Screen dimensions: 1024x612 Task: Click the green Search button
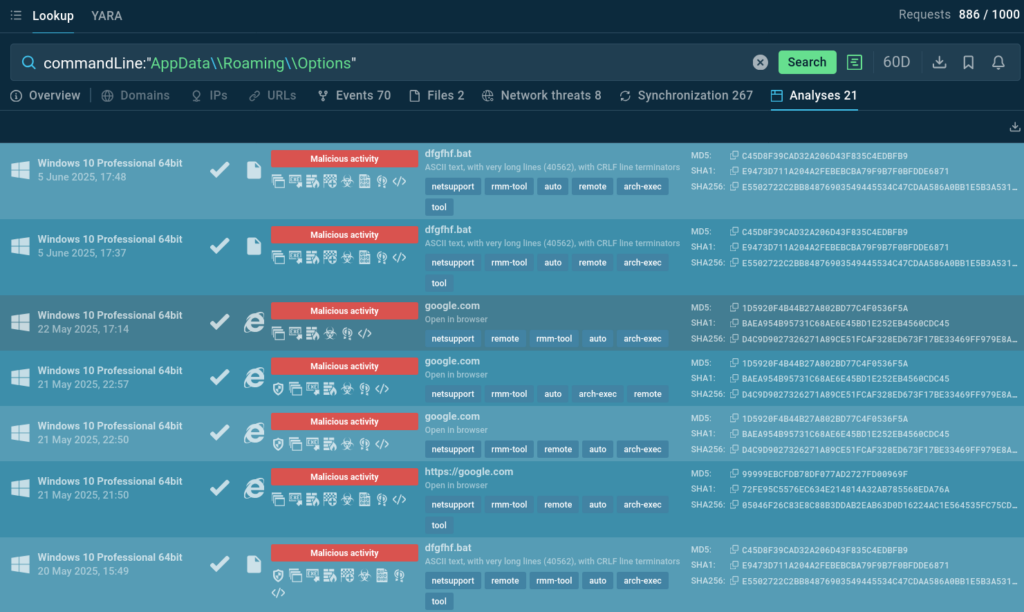[x=806, y=62]
